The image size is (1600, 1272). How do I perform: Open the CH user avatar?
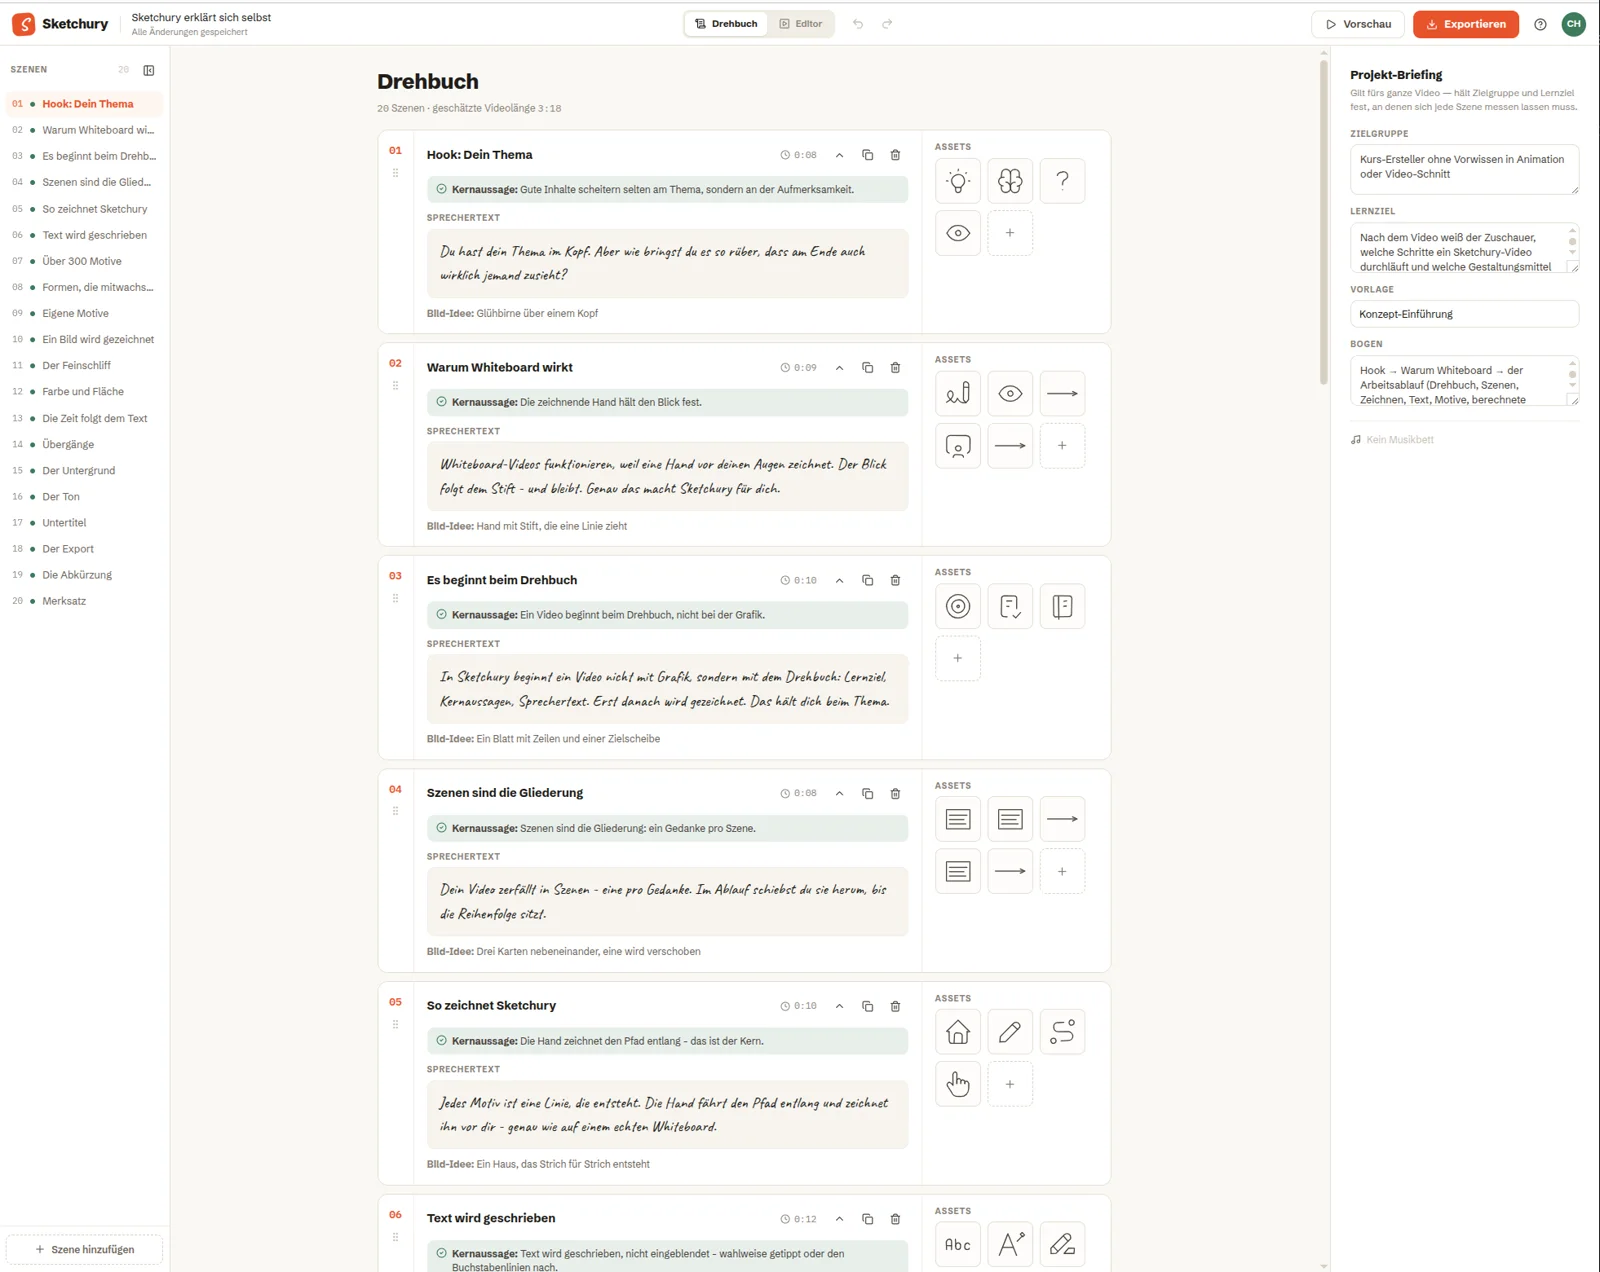click(1573, 24)
